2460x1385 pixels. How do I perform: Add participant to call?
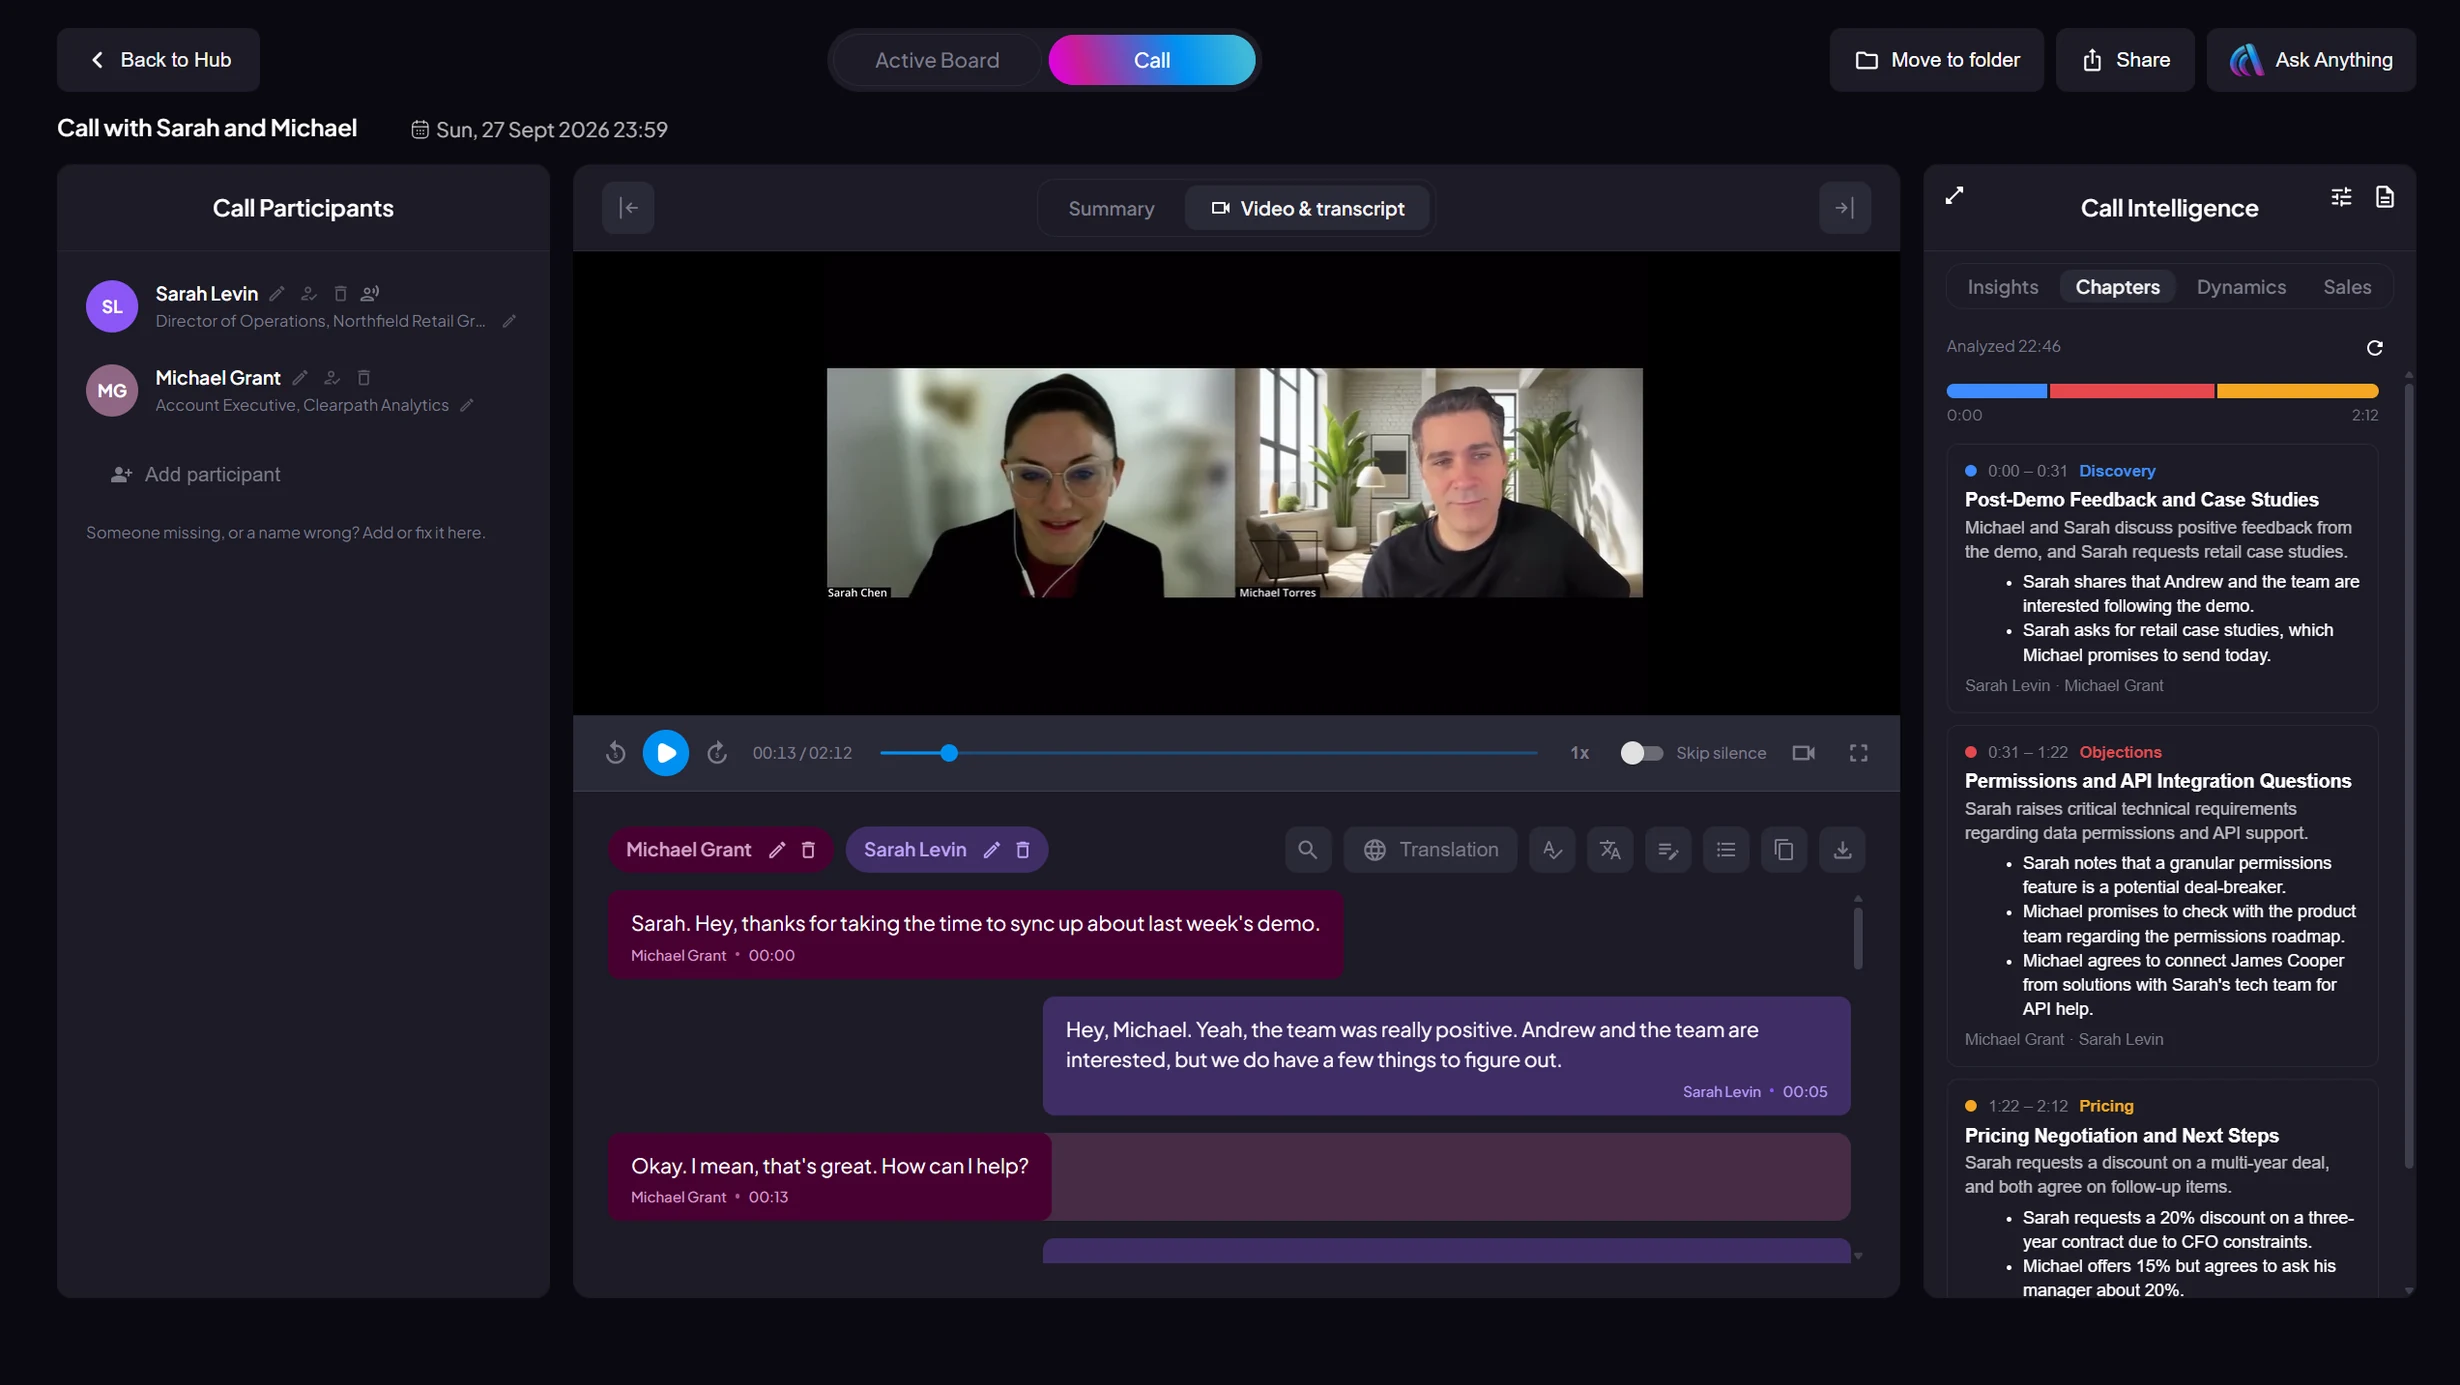[x=196, y=474]
